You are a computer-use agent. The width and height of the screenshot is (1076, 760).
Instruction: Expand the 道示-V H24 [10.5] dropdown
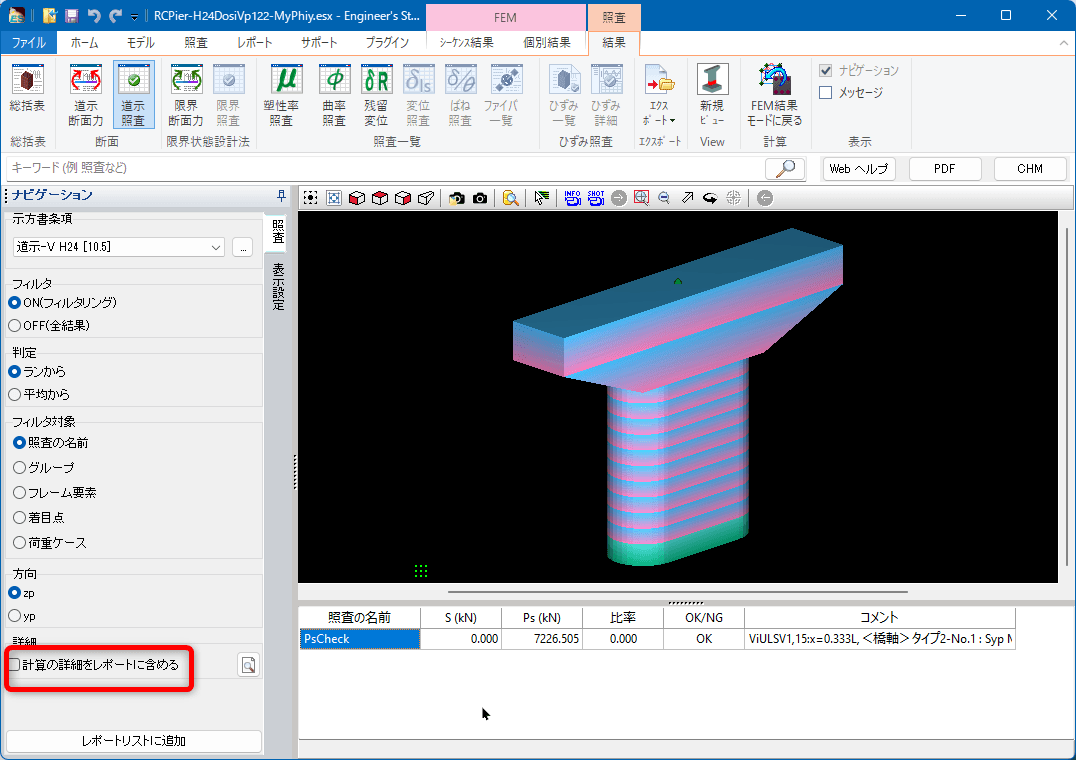[x=217, y=247]
